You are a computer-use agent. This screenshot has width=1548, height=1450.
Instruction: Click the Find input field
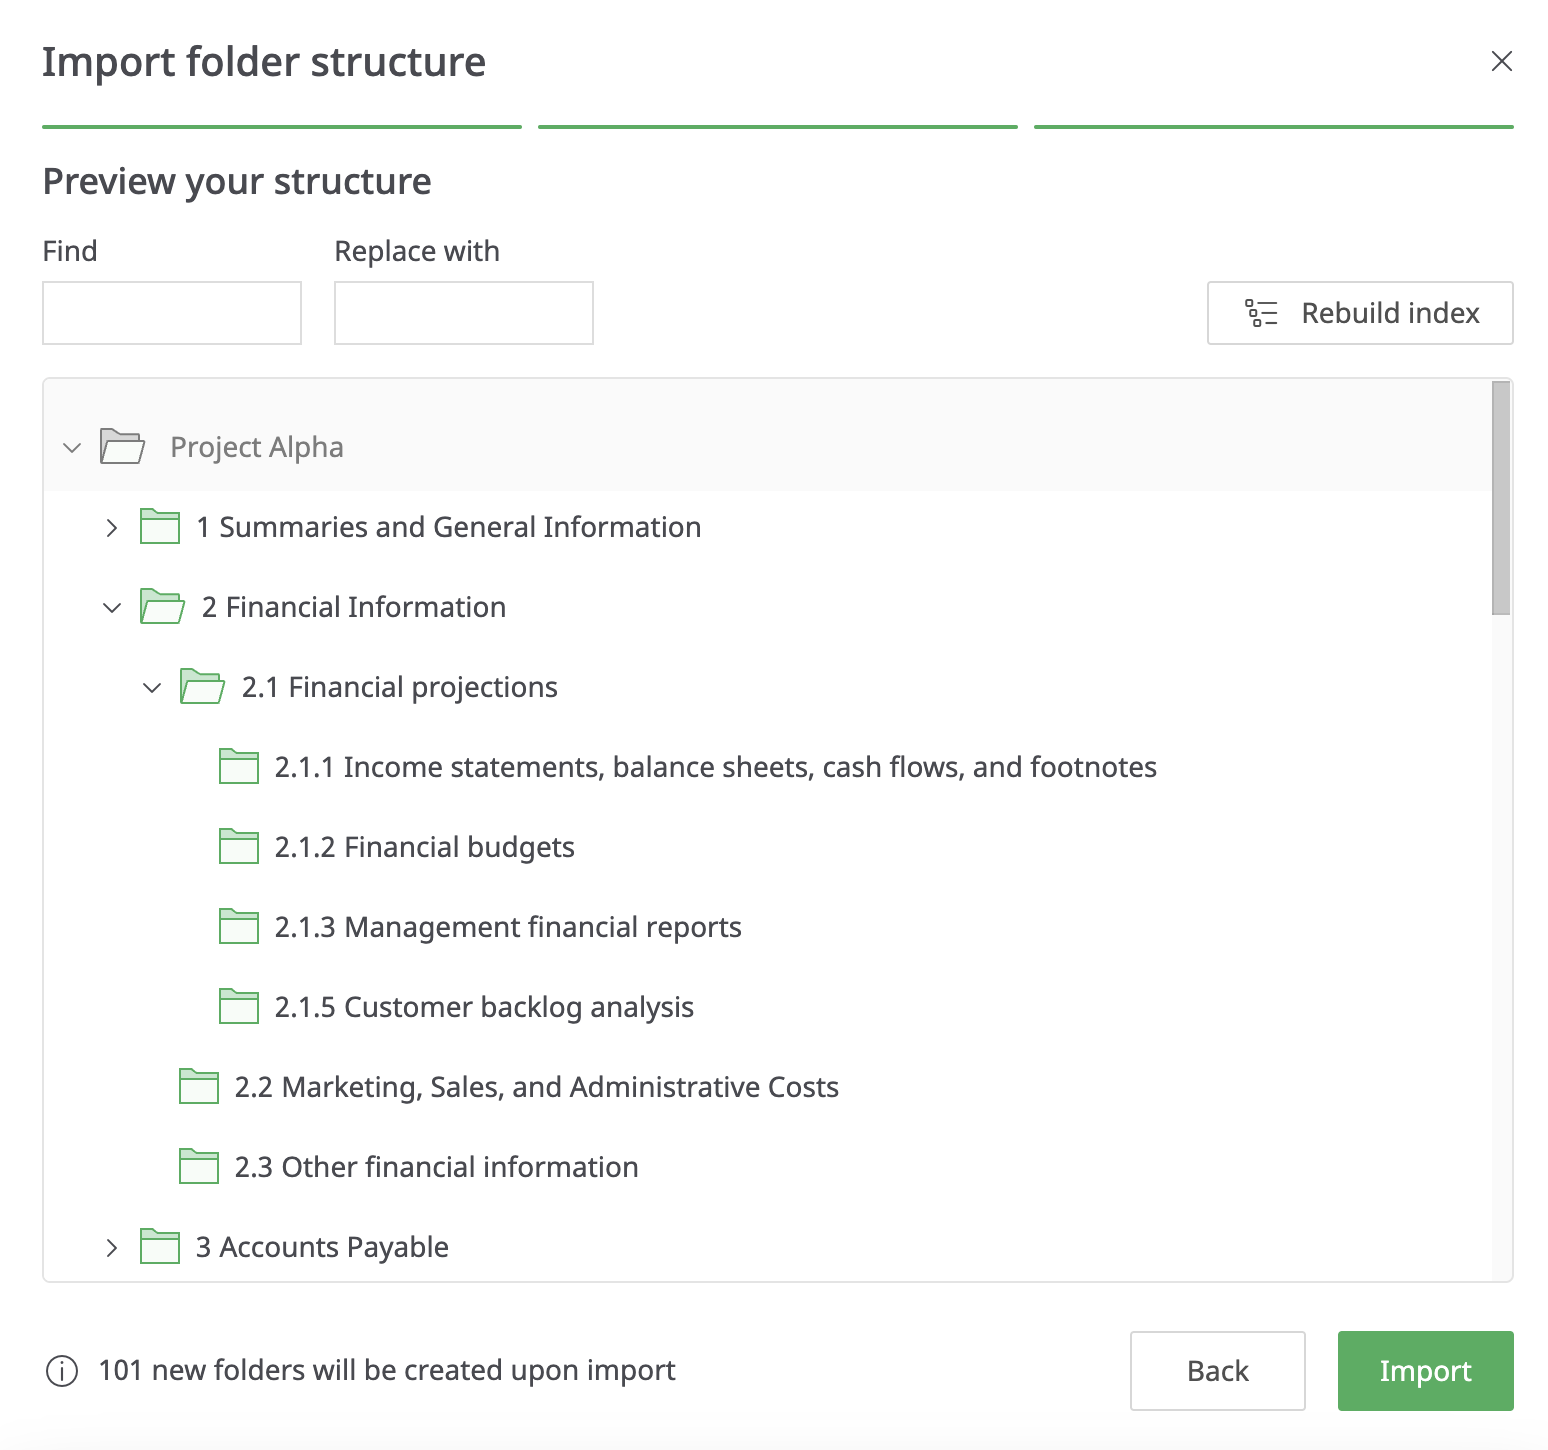click(x=171, y=313)
